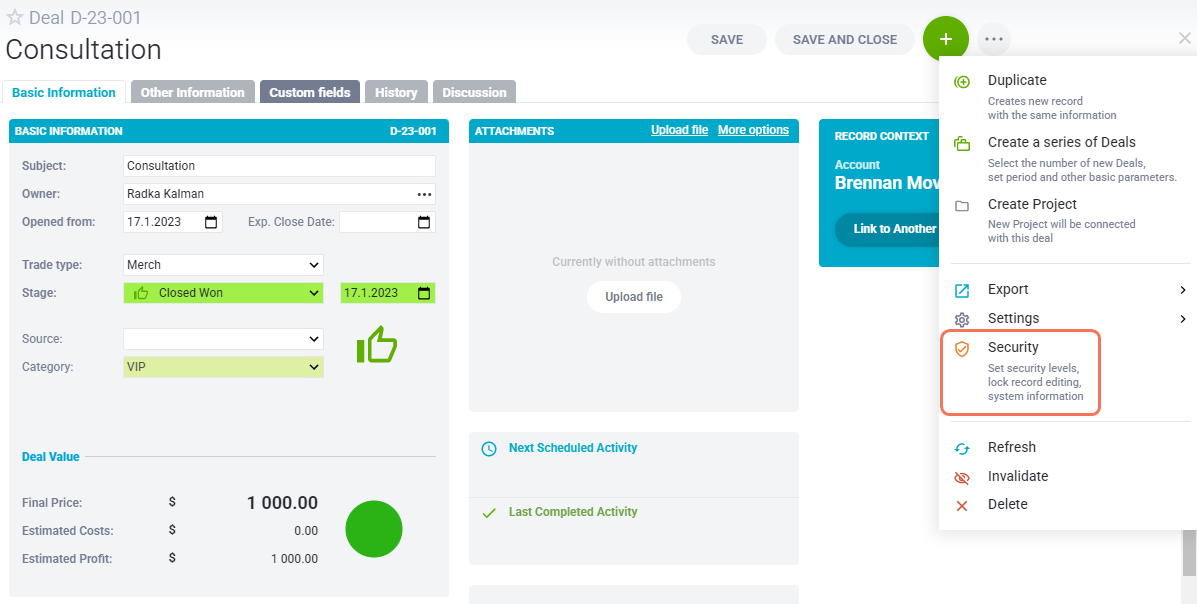Click the Last Completed Activity link
Viewport: 1197px width, 604px height.
(x=573, y=512)
